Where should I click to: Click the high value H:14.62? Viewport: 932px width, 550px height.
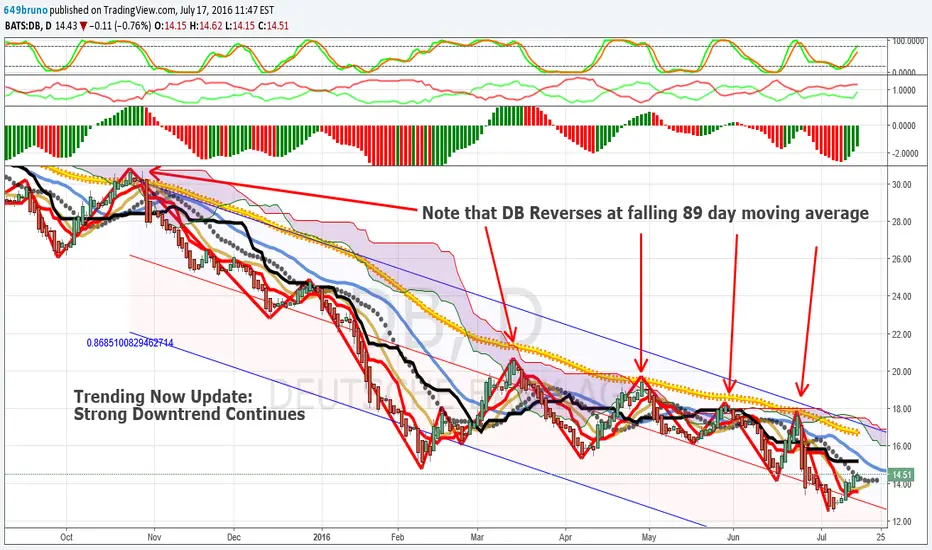tap(204, 26)
